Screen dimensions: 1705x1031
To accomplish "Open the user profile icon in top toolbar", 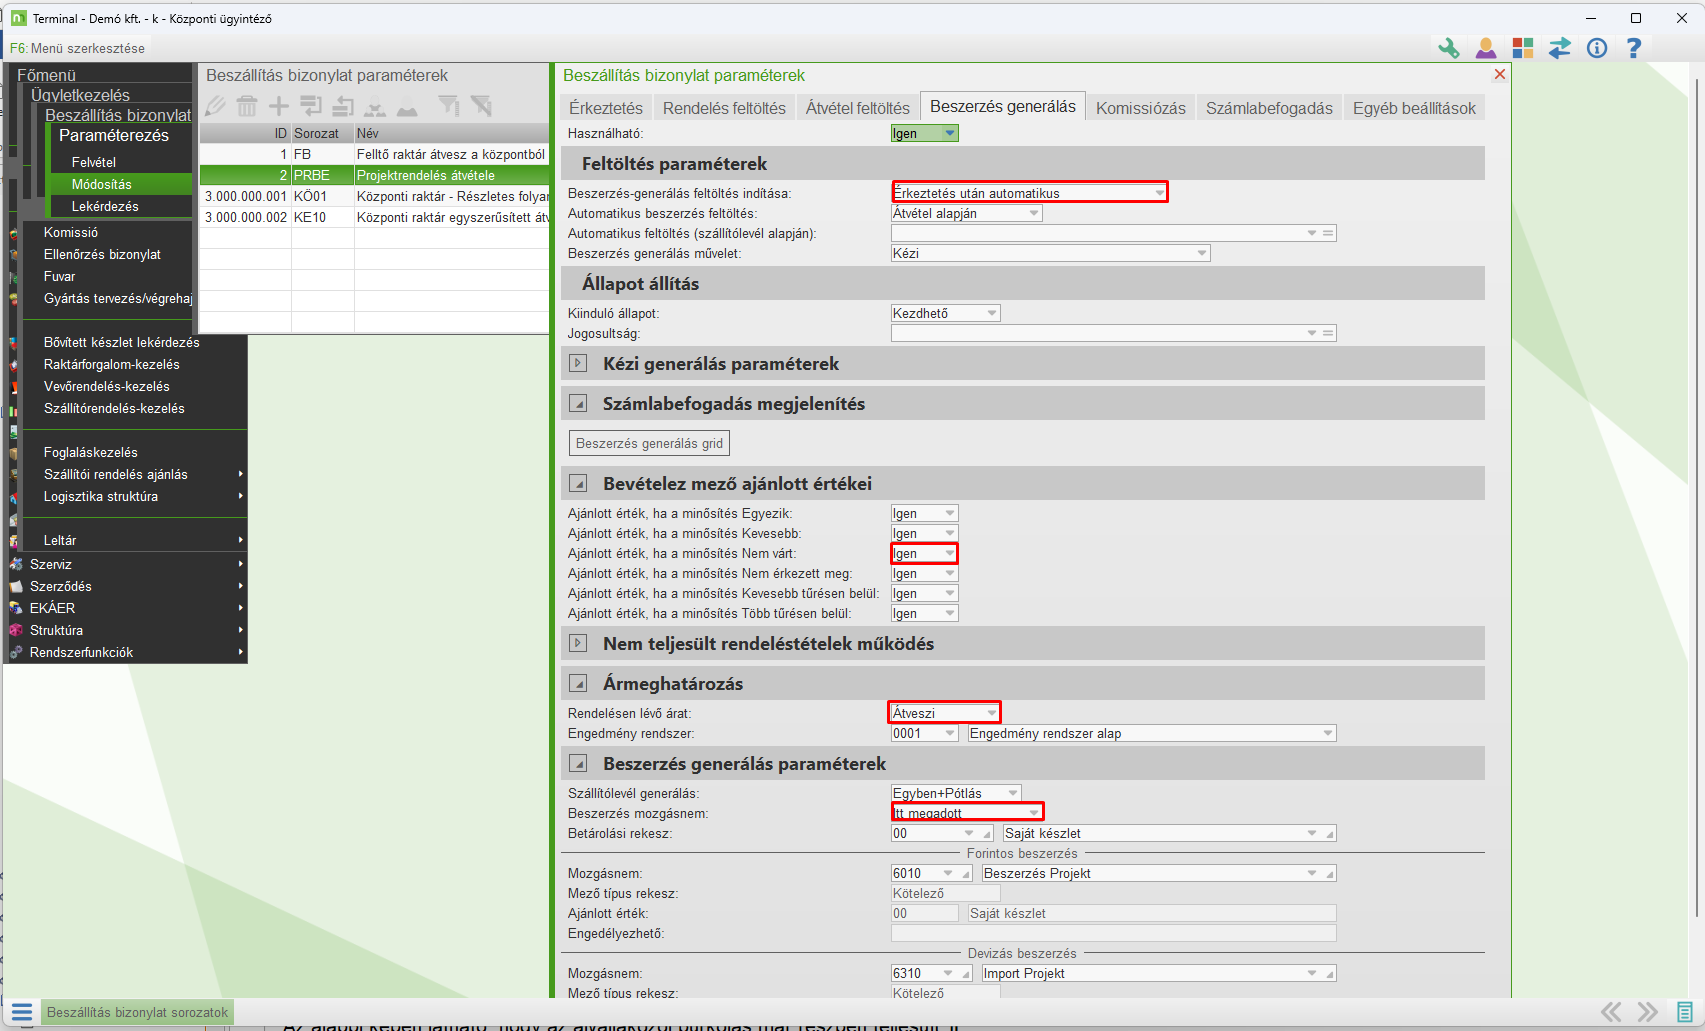I will click(1486, 48).
